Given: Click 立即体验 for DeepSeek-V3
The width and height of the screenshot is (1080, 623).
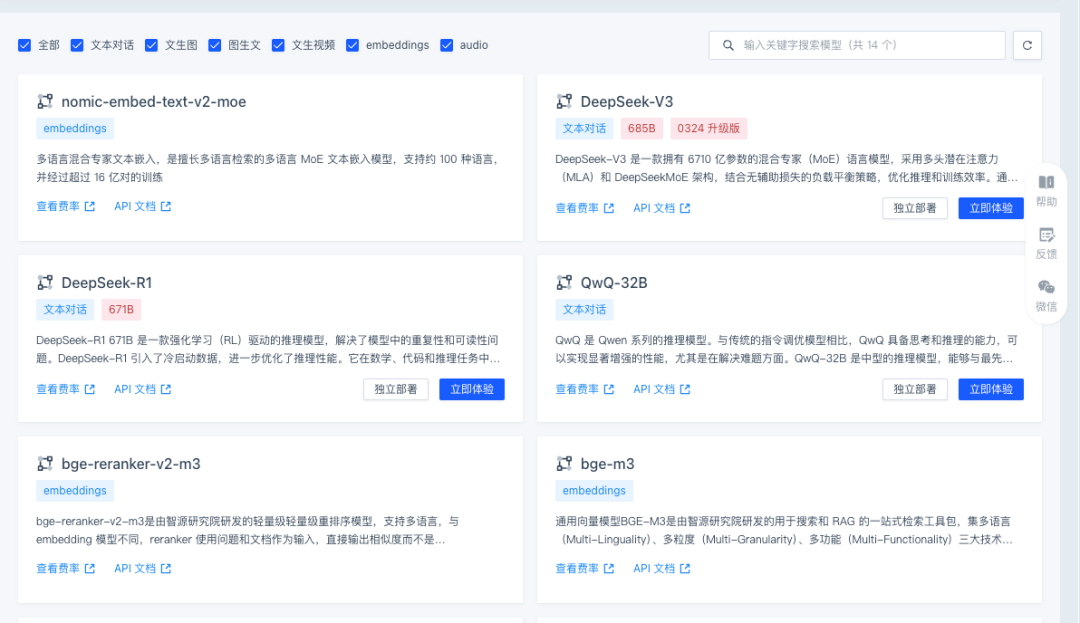Looking at the screenshot, I should [991, 208].
